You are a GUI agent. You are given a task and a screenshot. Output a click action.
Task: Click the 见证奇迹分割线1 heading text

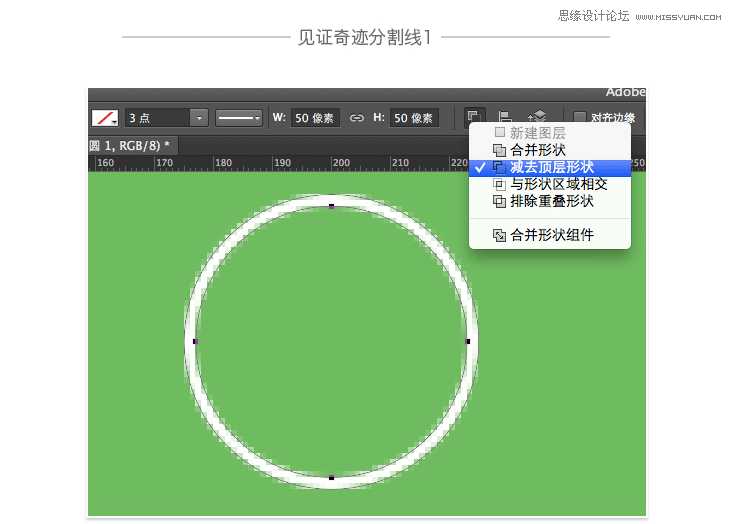(x=365, y=37)
